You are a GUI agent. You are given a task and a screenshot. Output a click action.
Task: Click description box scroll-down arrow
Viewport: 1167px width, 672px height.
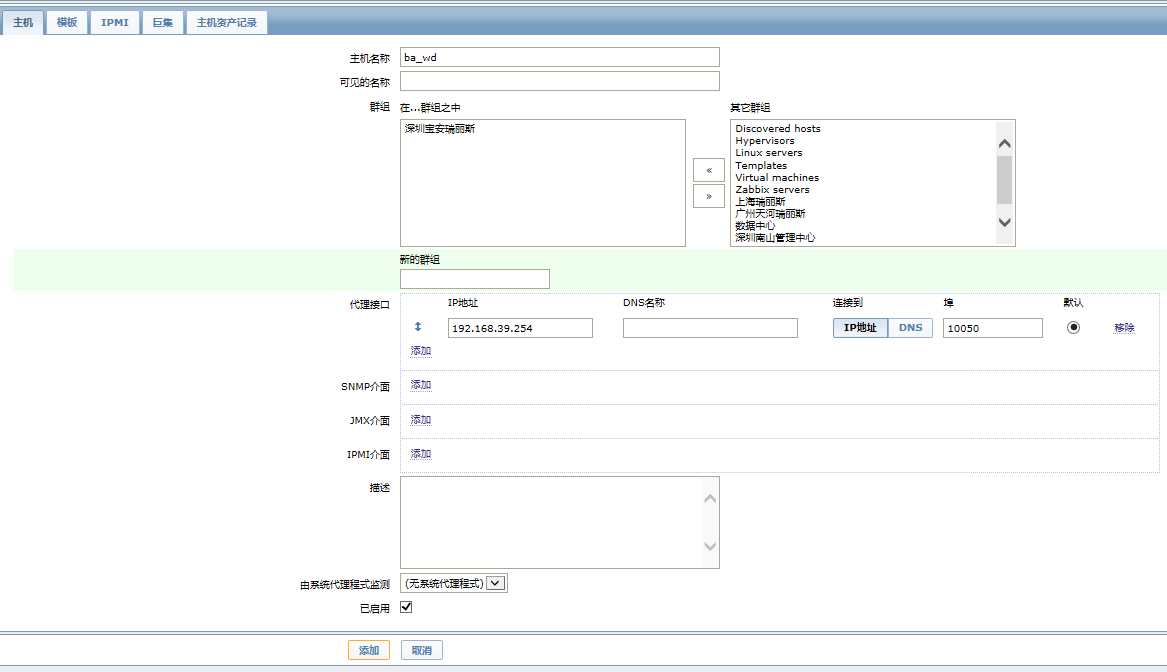(710, 546)
